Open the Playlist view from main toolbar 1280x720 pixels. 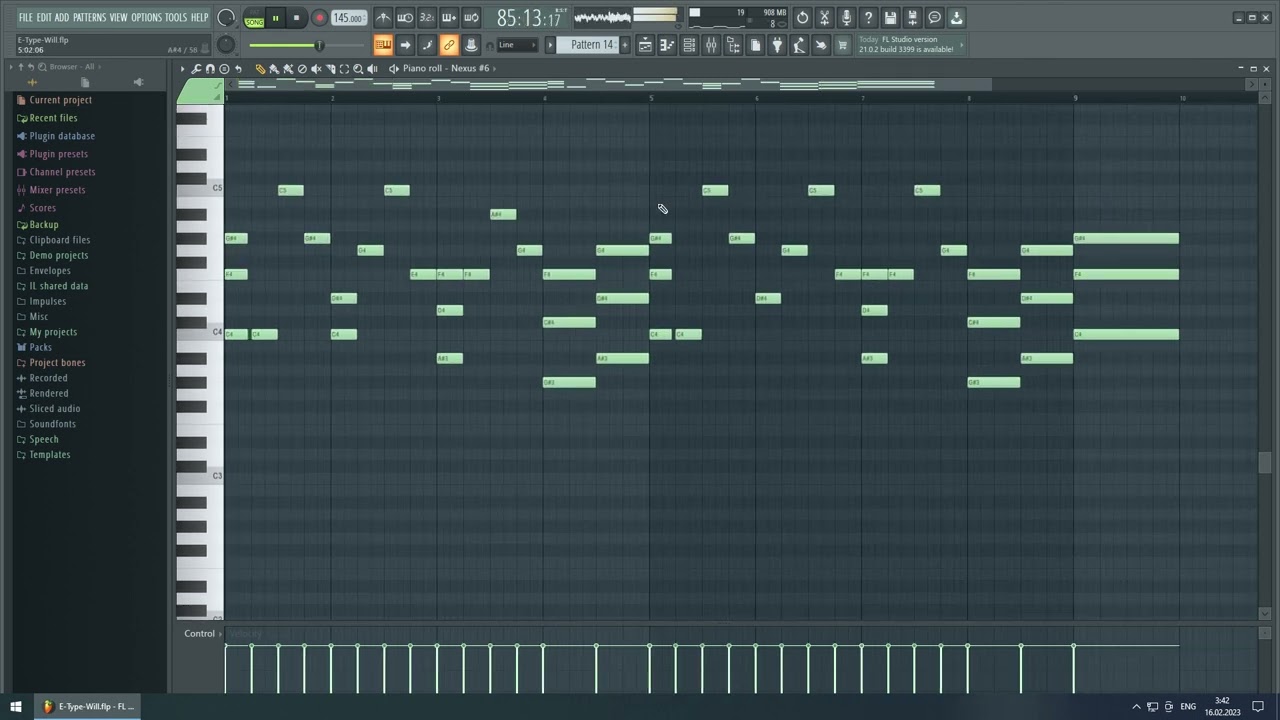coord(645,45)
